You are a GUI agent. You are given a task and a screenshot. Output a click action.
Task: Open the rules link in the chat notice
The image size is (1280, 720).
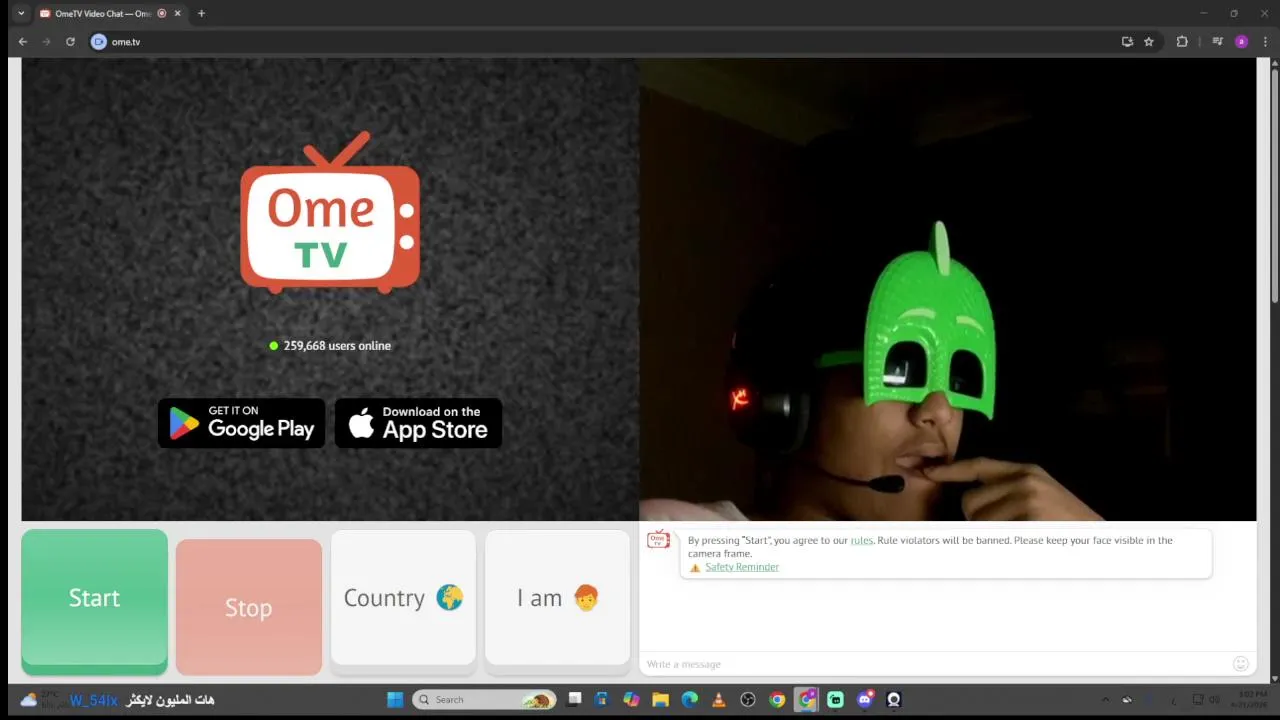[x=861, y=540]
